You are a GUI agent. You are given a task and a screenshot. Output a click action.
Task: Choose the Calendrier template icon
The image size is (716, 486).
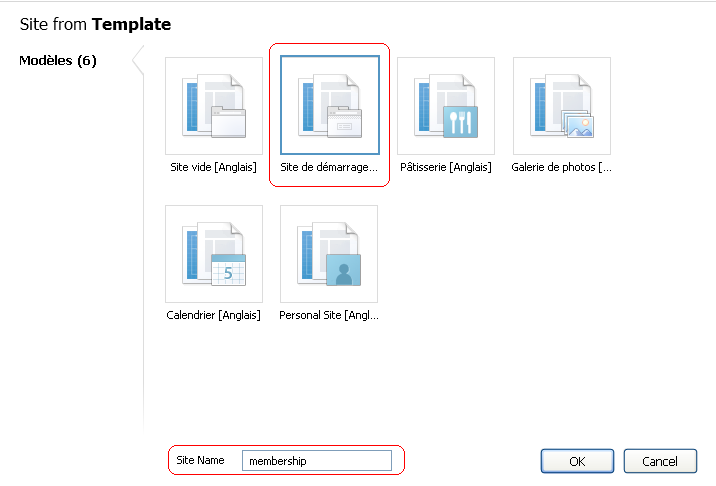coord(214,254)
